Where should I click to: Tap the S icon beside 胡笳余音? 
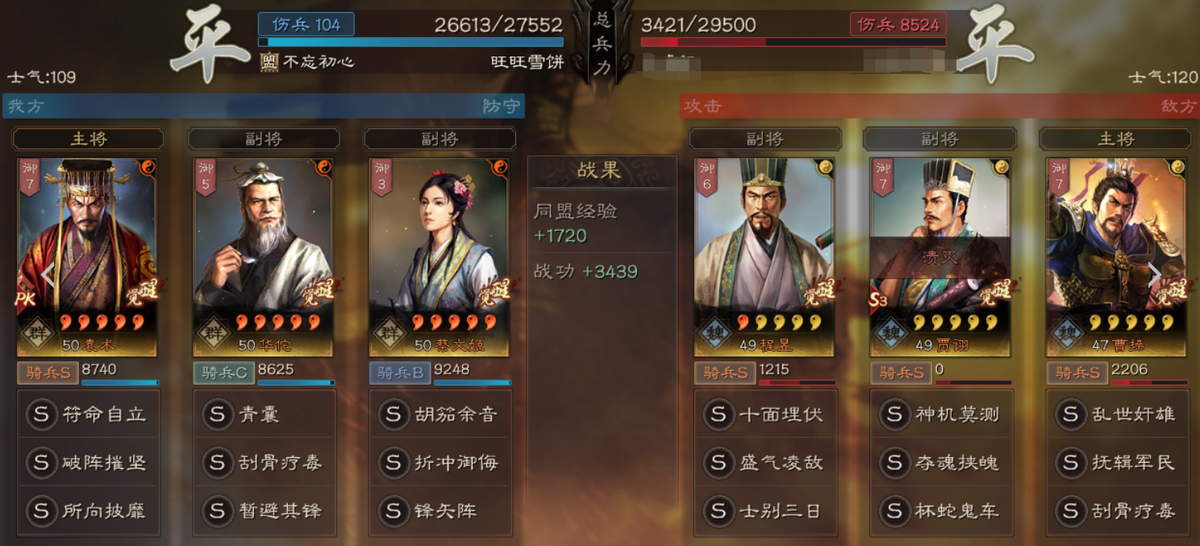[393, 414]
